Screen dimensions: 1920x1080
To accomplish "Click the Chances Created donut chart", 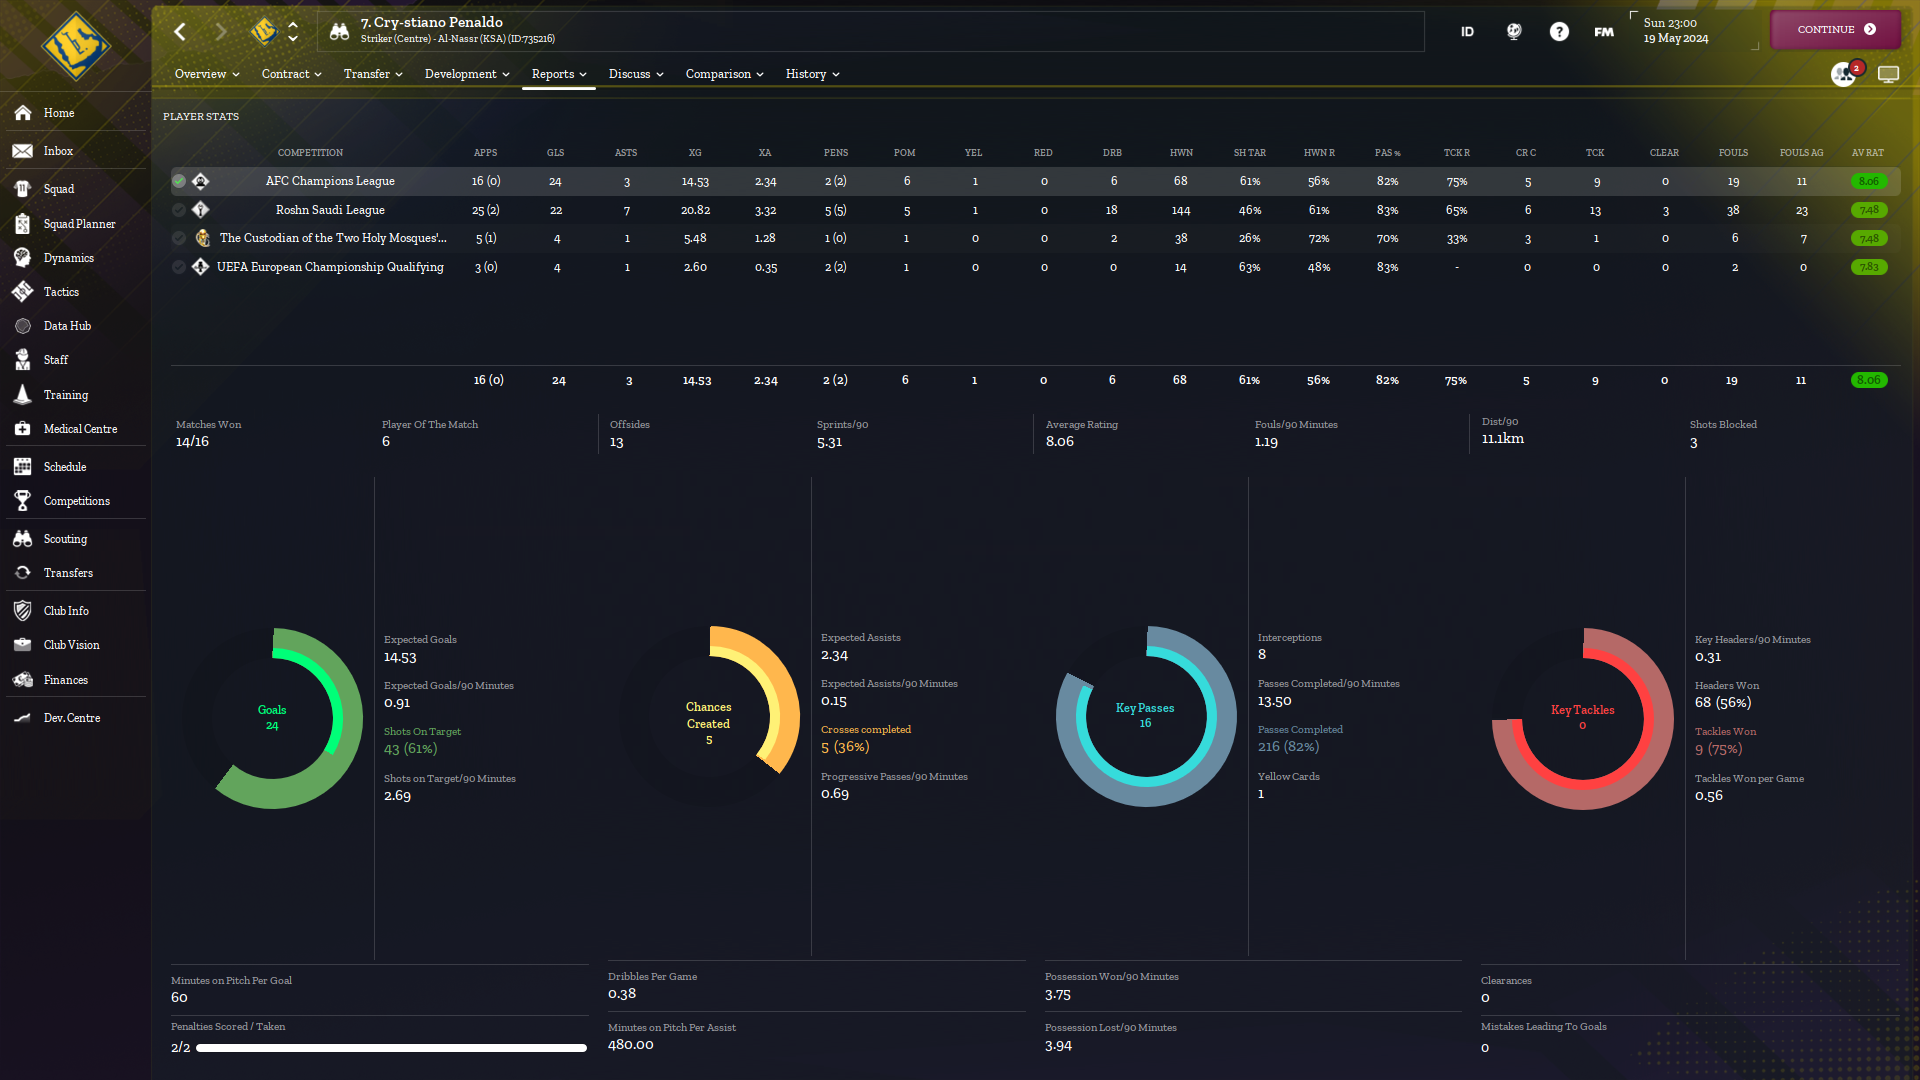I will point(709,716).
